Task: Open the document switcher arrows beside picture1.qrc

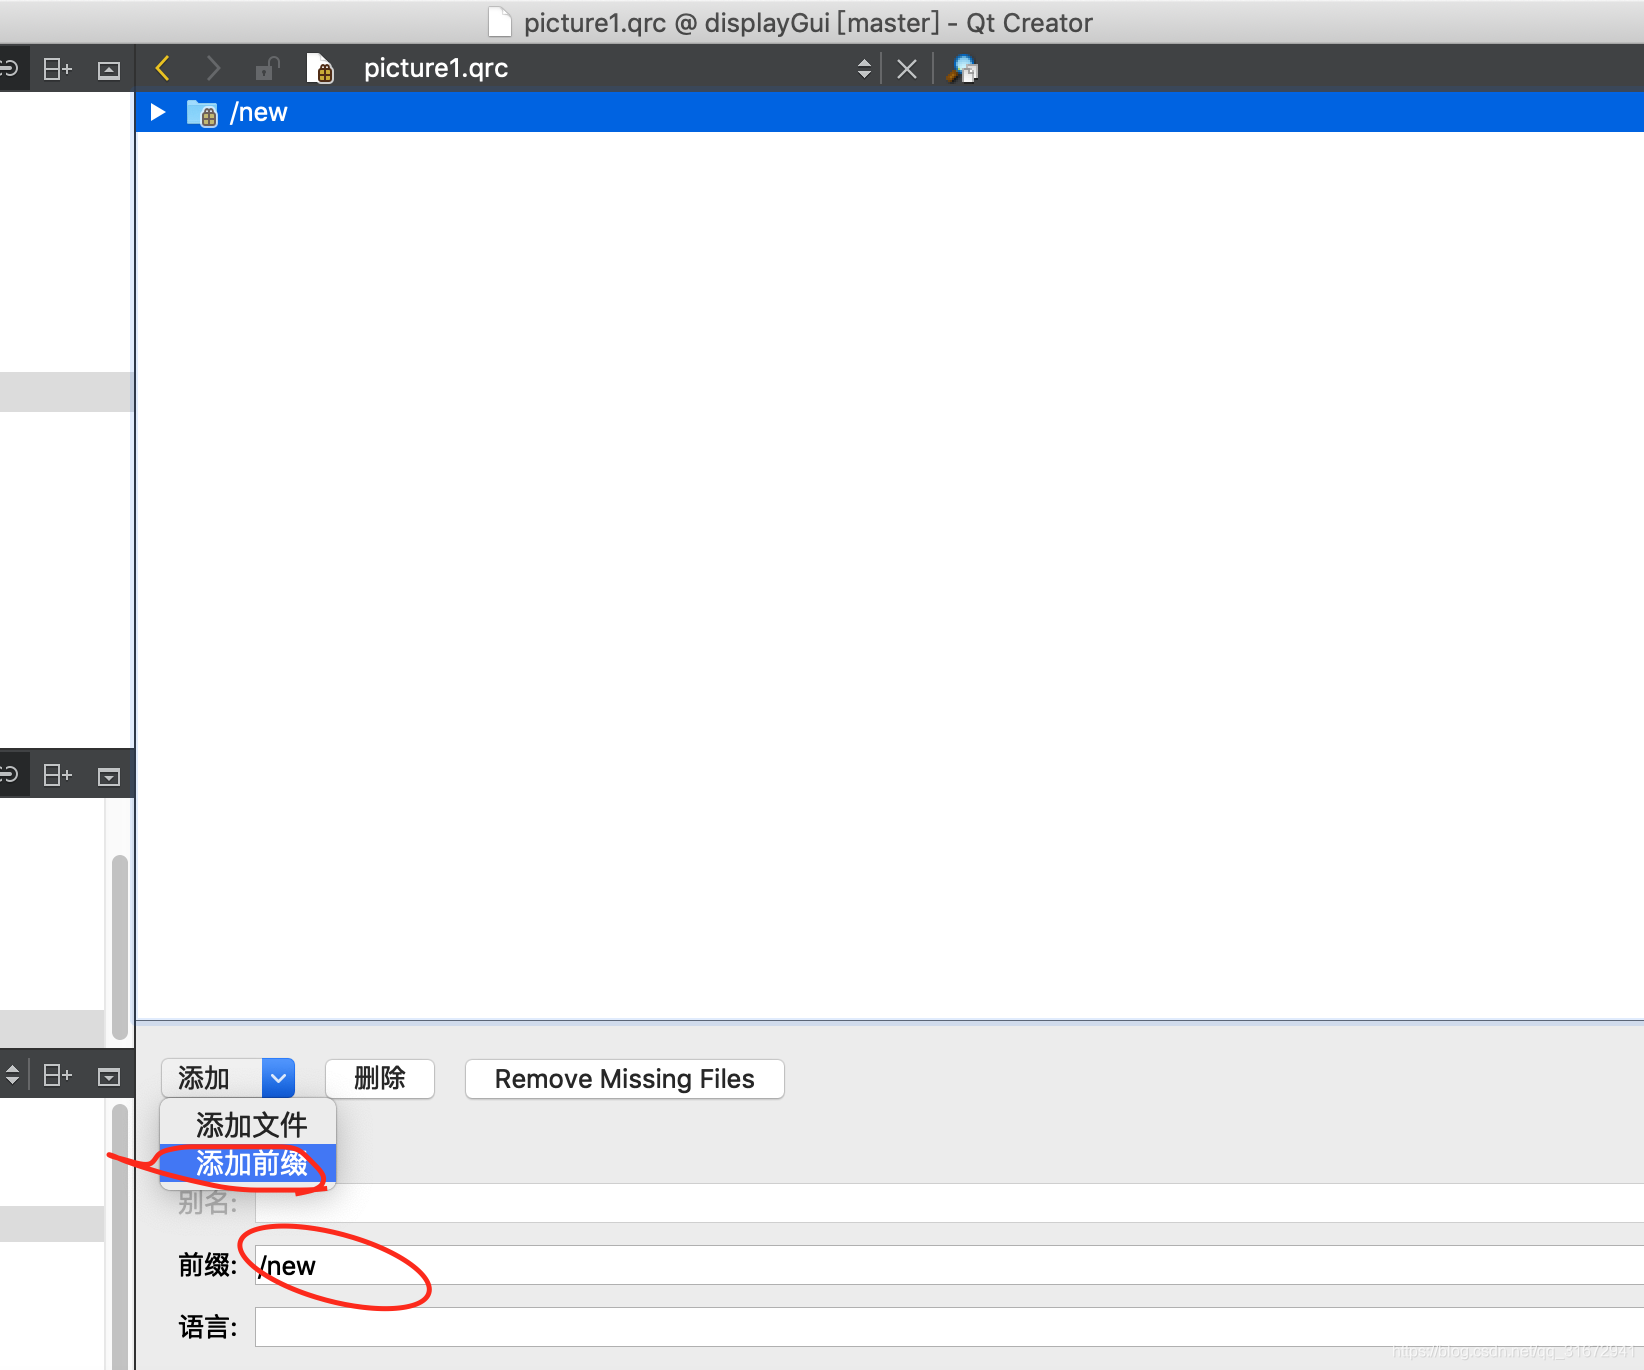Action: click(x=863, y=68)
